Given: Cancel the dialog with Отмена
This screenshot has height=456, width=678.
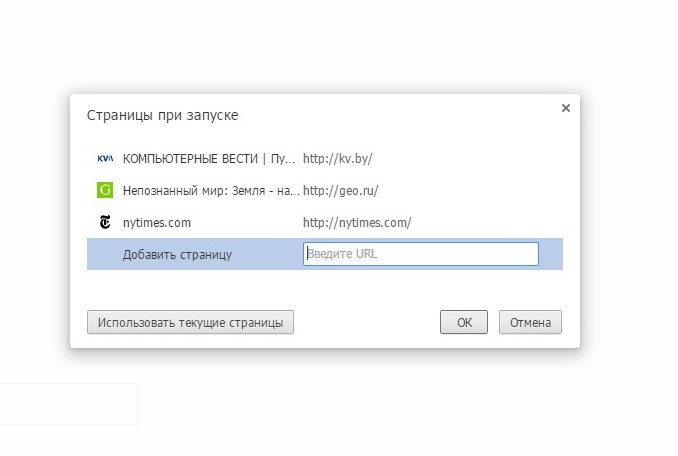Looking at the screenshot, I should click(x=530, y=322).
